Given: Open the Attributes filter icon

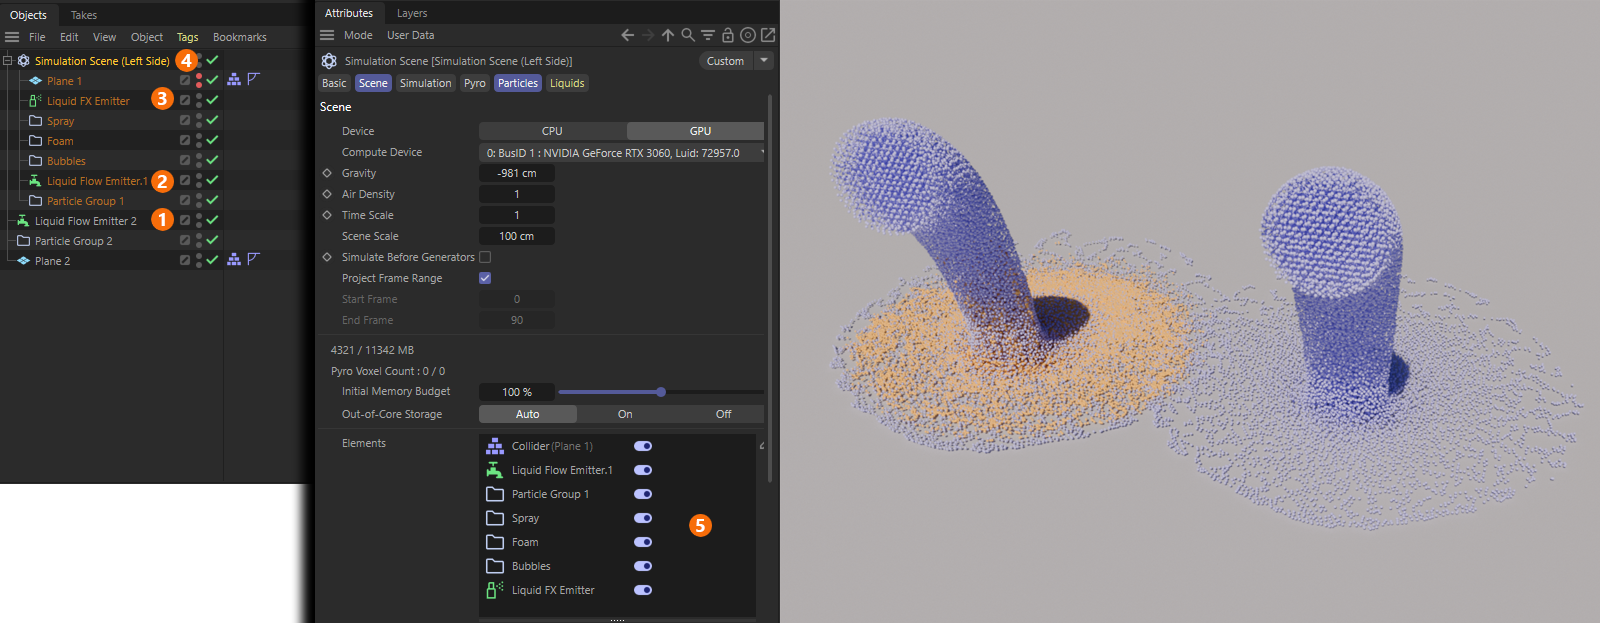Looking at the screenshot, I should coord(708,35).
